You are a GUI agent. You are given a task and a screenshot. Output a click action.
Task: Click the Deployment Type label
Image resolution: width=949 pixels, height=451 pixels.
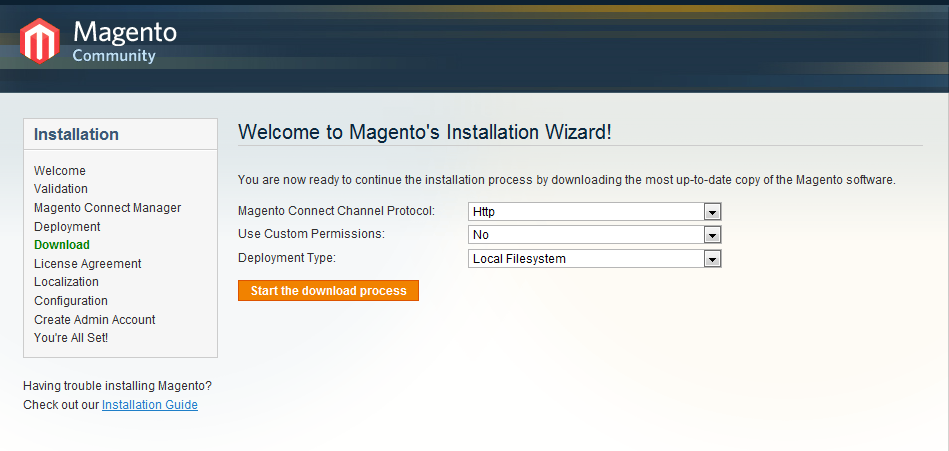[287, 257]
